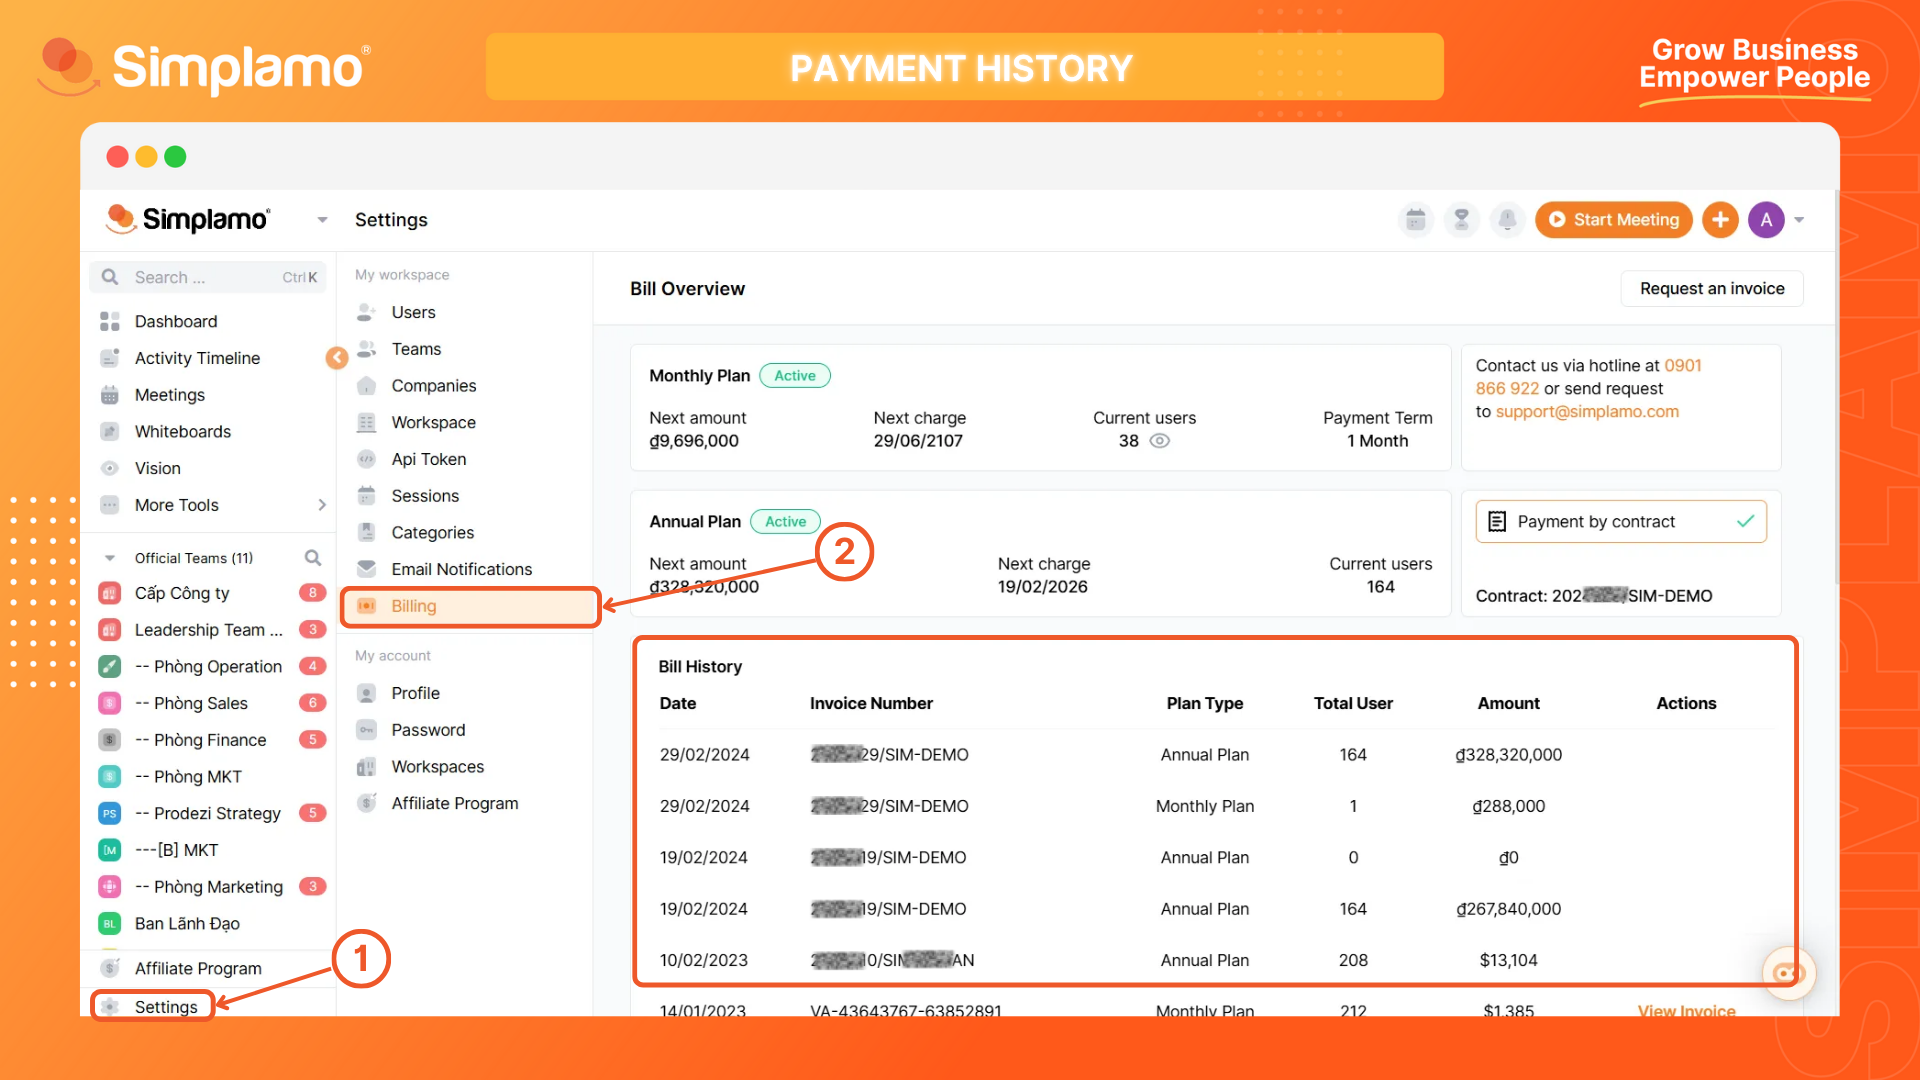Click the purple user avatar A

pyautogui.click(x=1766, y=220)
